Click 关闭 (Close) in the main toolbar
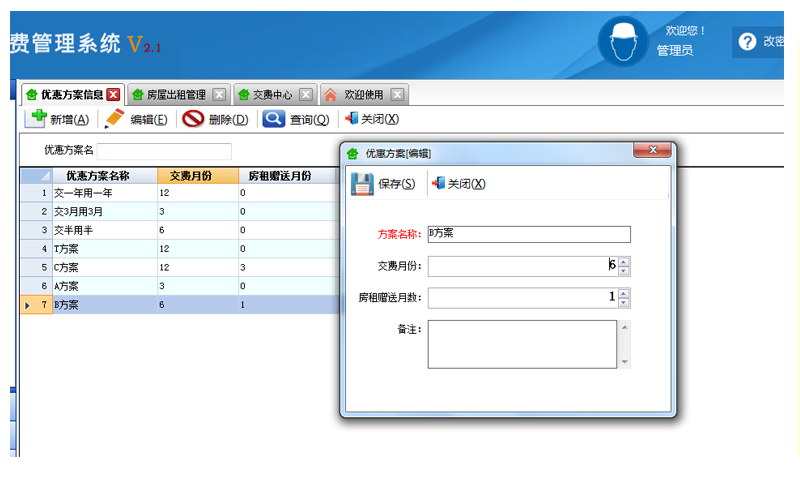800x500 pixels. 351,119
